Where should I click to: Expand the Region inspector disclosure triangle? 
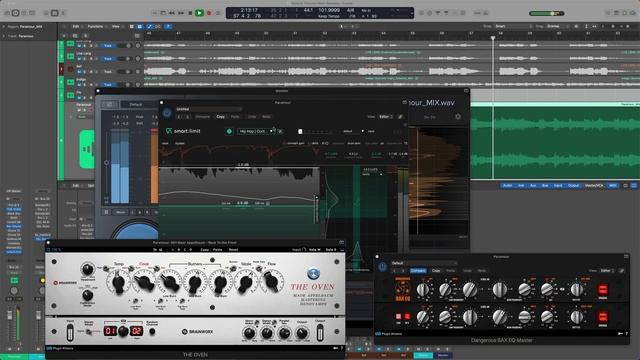click(4, 27)
